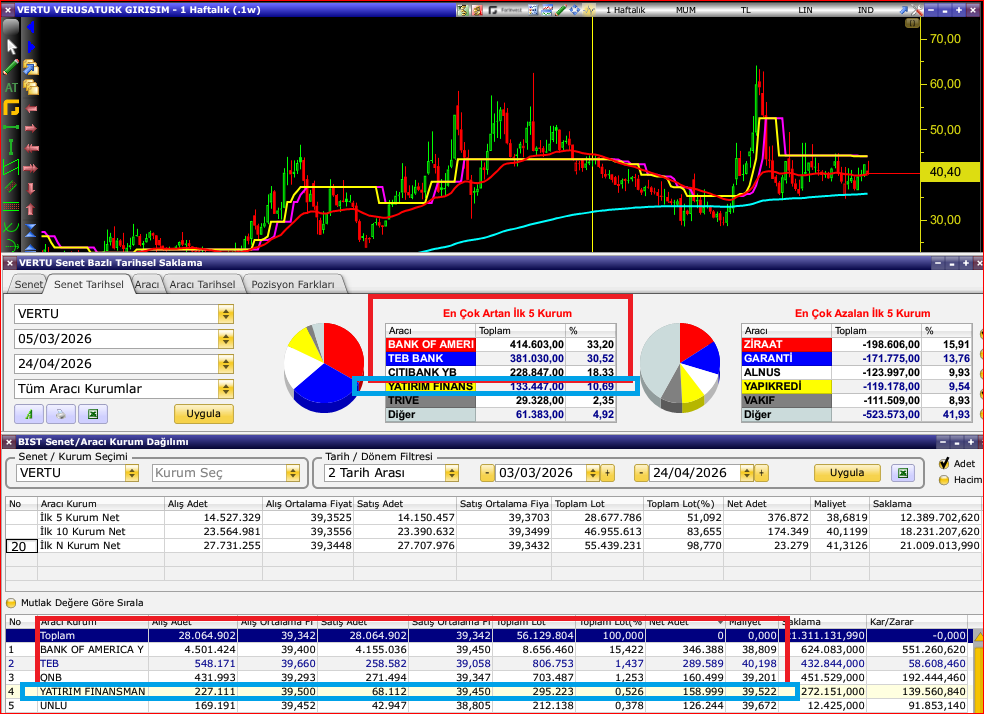
Task: Open the Kurum Seç dropdown
Action: [293, 473]
